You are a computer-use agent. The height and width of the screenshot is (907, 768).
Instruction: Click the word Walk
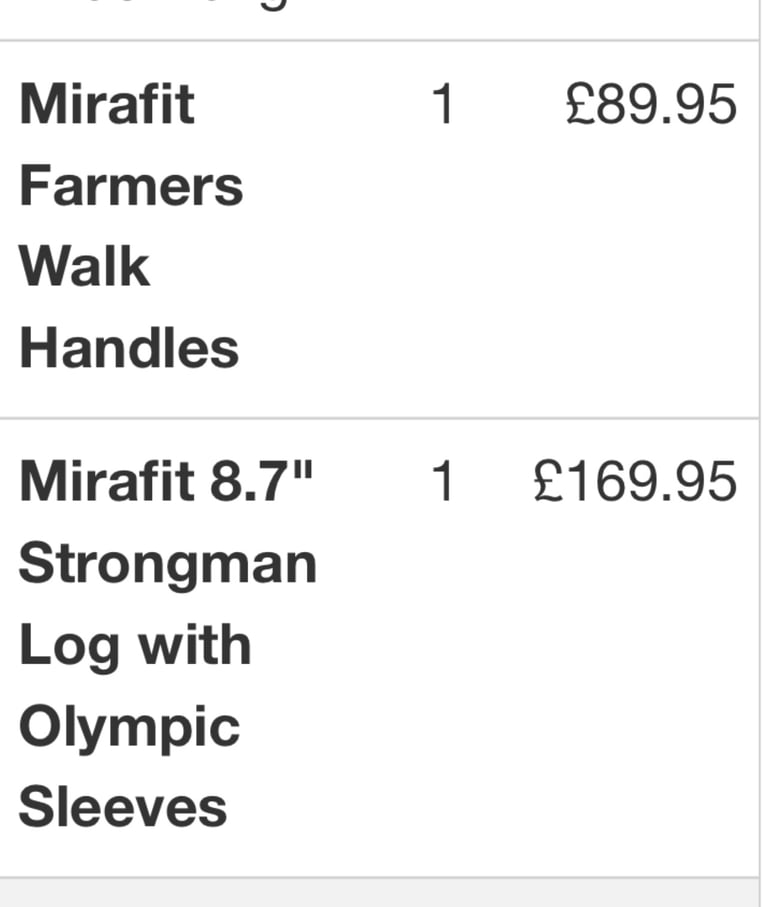85,266
